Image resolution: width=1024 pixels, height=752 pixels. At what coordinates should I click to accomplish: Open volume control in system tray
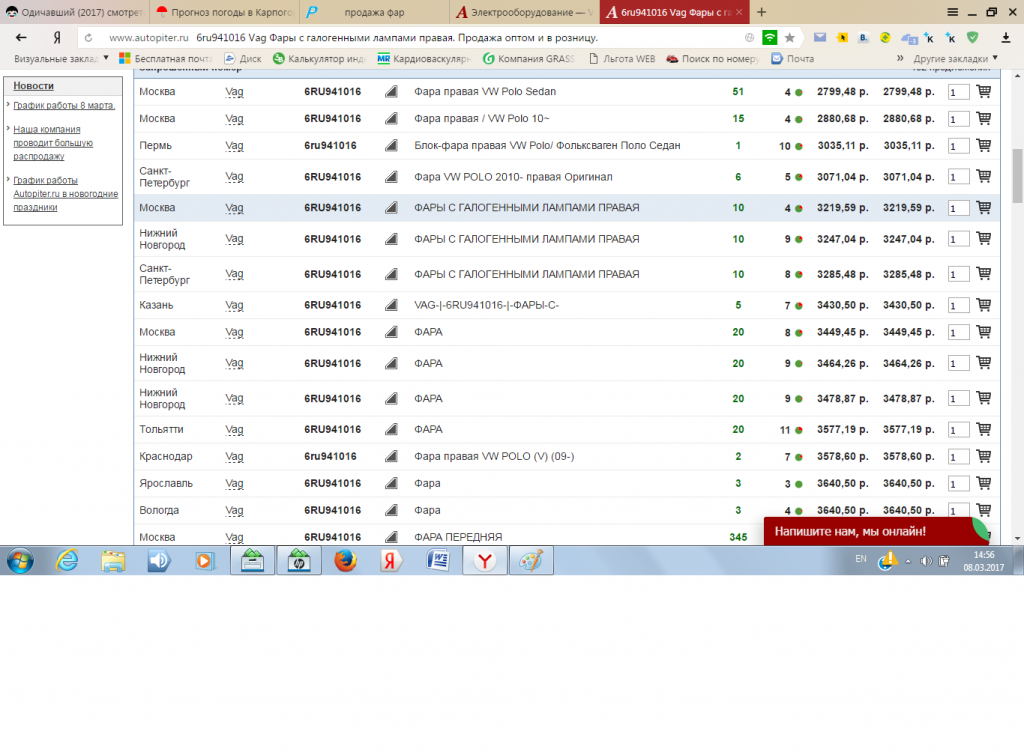pos(926,561)
